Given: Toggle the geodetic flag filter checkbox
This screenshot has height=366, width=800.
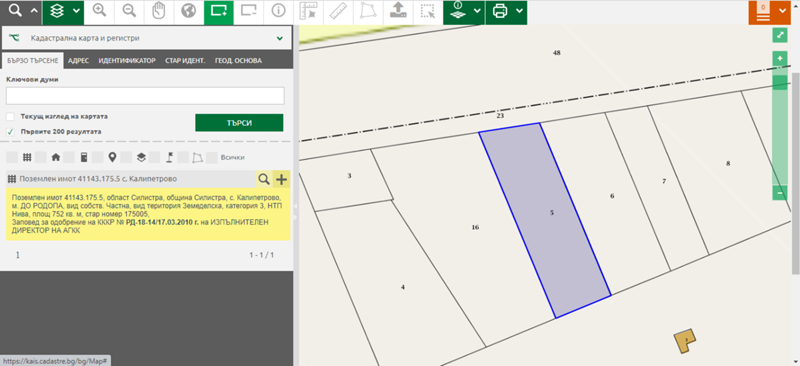Looking at the screenshot, I should [x=155, y=157].
